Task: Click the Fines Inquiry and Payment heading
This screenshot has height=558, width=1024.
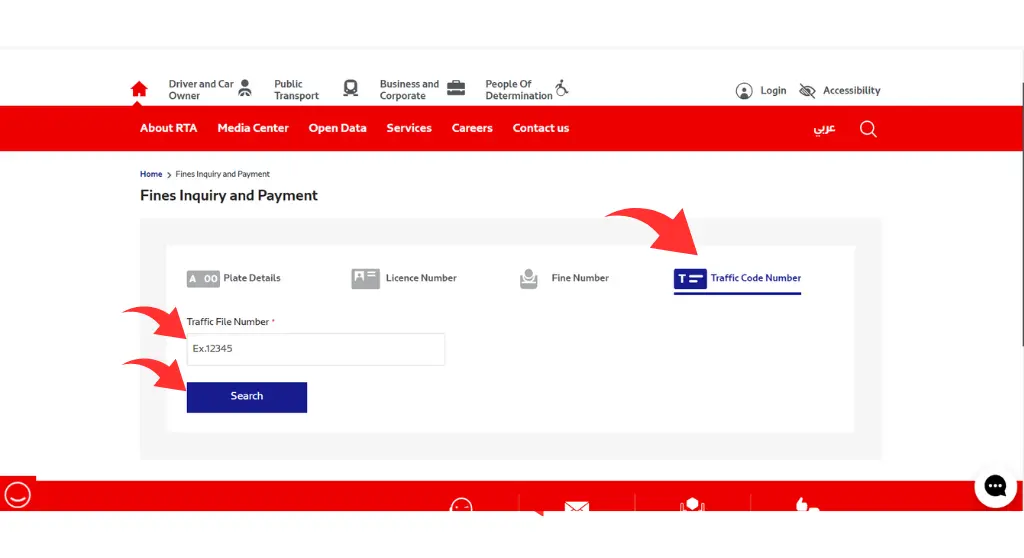Action: [x=229, y=195]
